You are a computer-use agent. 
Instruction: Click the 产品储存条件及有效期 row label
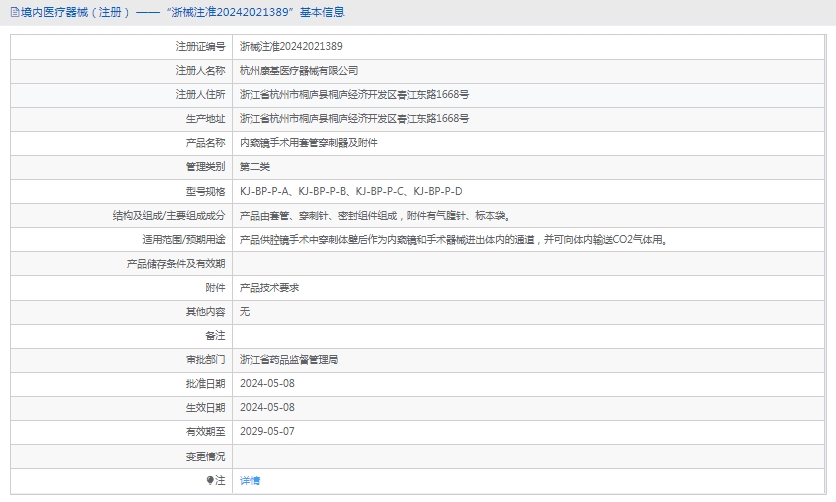click(175, 263)
